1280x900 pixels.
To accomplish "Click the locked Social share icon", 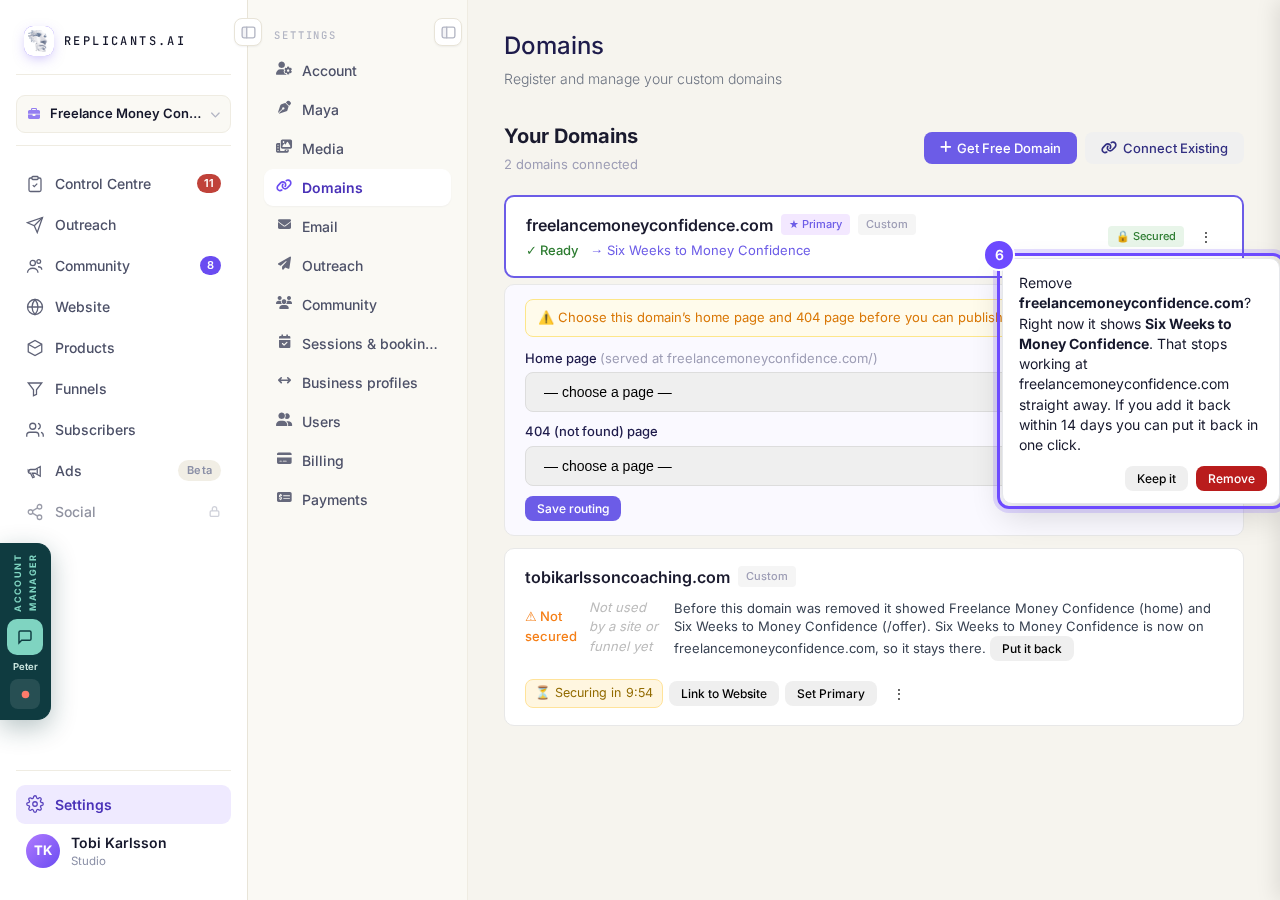I will click(x=35, y=512).
